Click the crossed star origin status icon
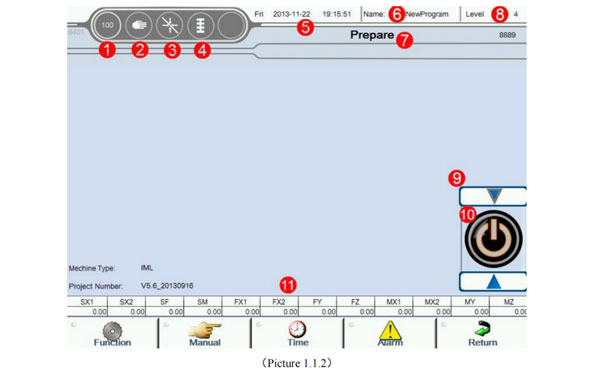The height and width of the screenshot is (372, 600). pyautogui.click(x=170, y=26)
